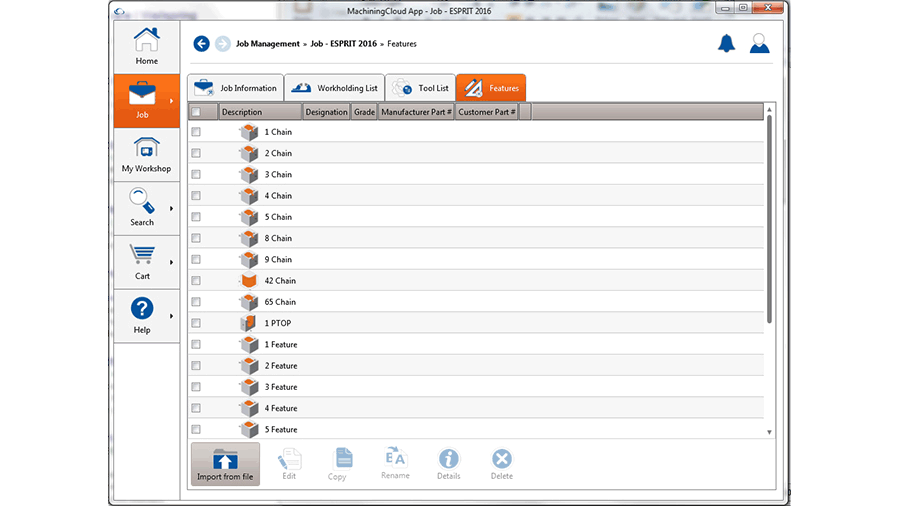Click the forward navigation arrow
Image resolution: width=900 pixels, height=506 pixels.
(x=223, y=44)
